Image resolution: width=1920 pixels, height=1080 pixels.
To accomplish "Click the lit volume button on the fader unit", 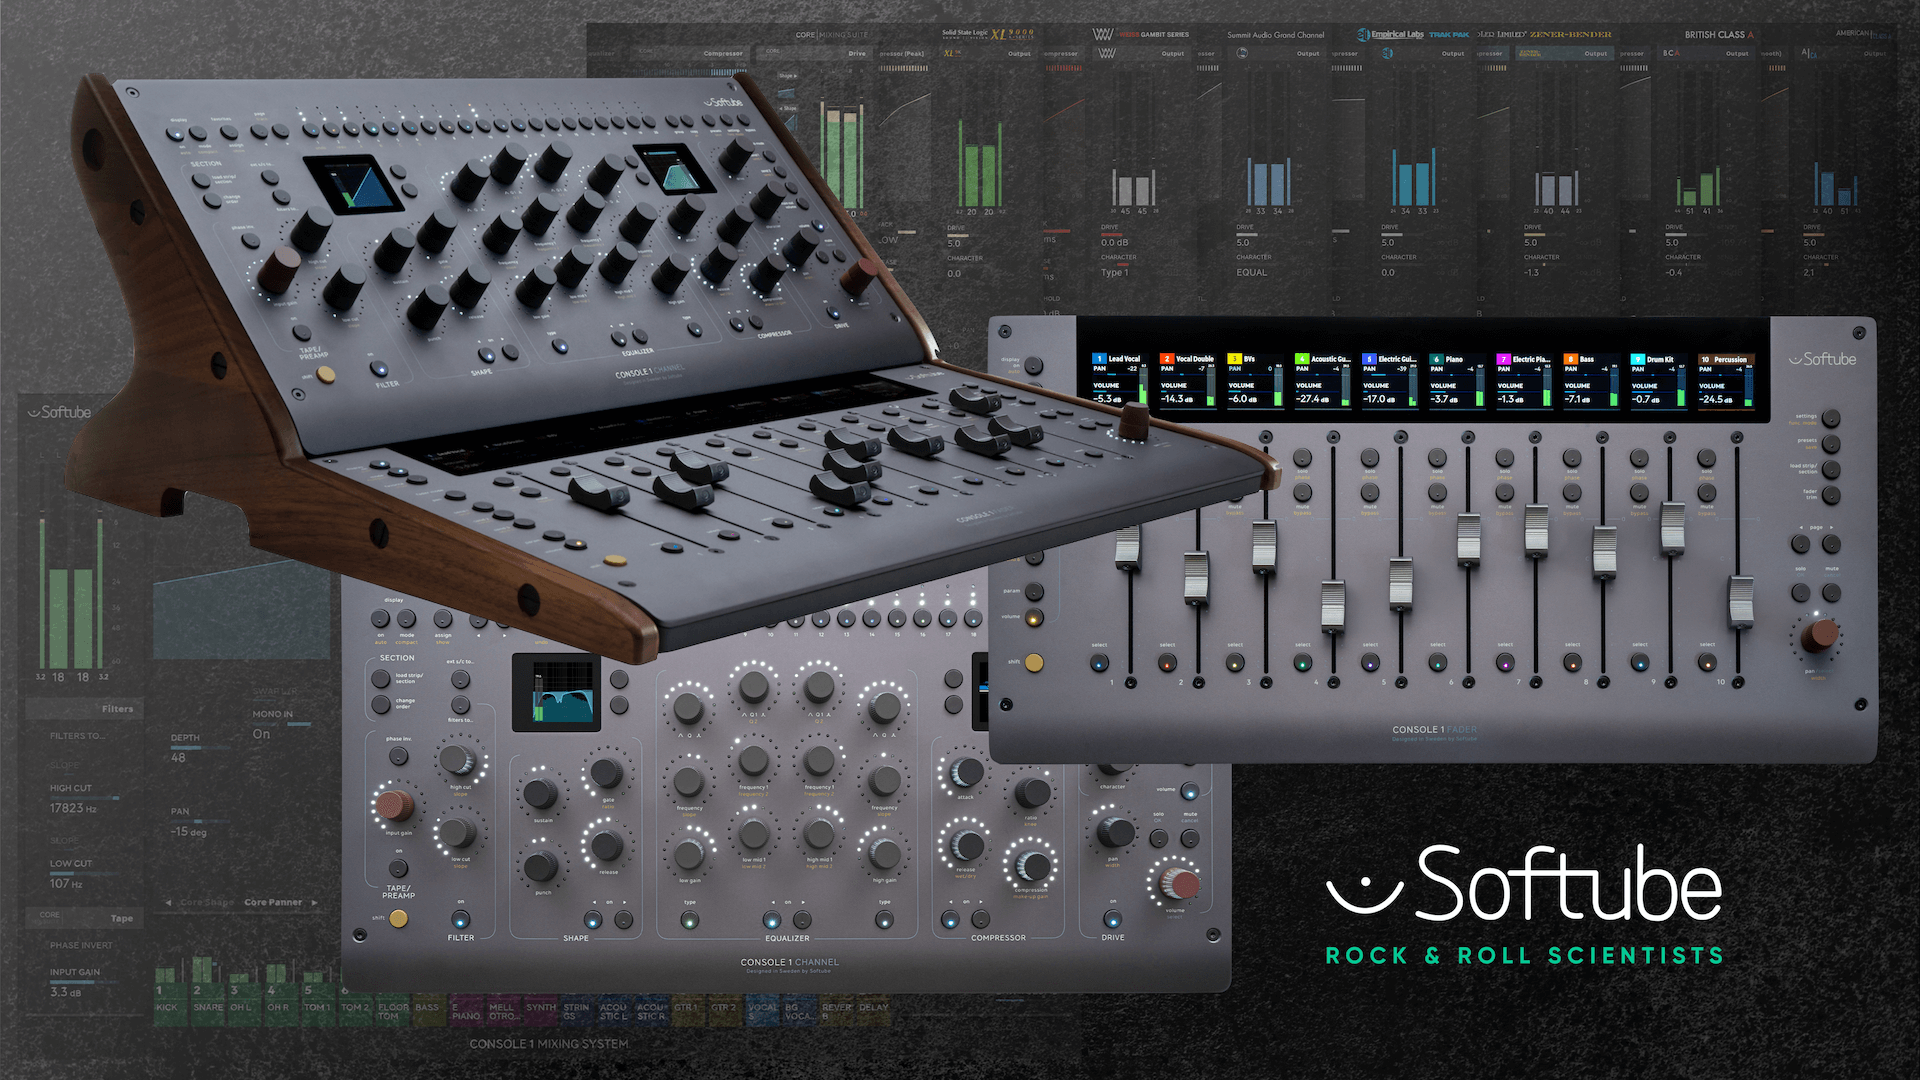I will (x=1034, y=618).
